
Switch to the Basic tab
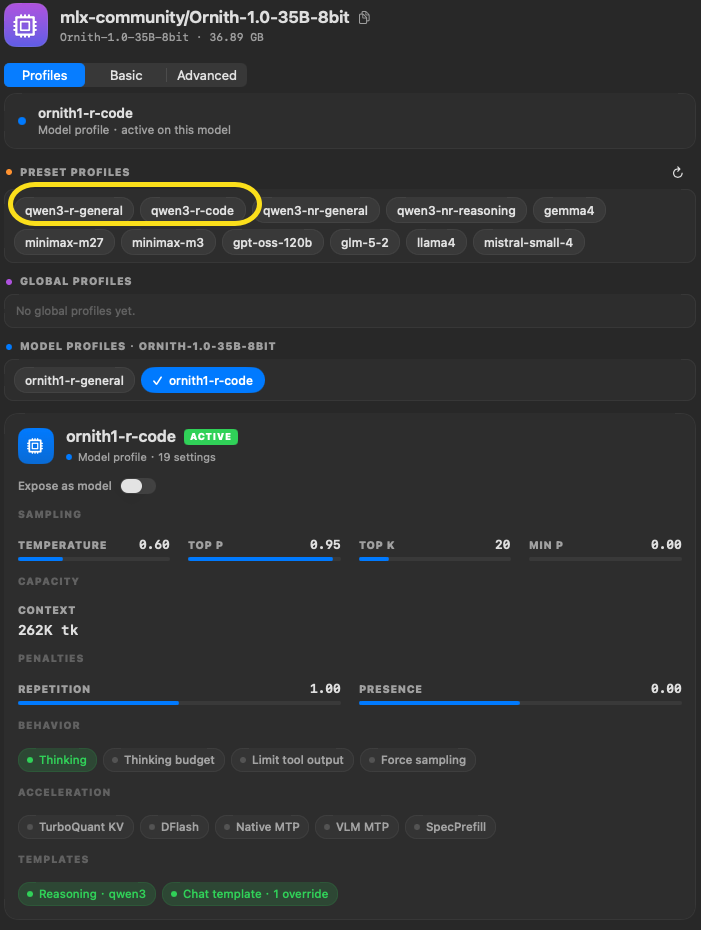point(126,75)
